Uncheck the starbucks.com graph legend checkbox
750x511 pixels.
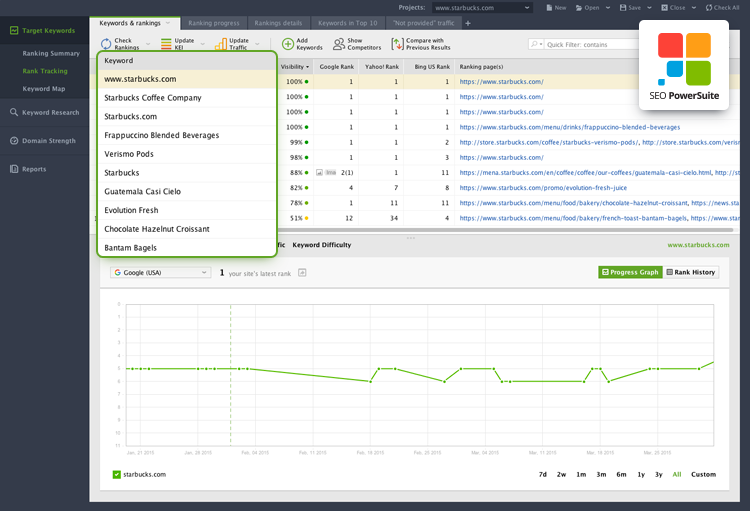coord(117,475)
